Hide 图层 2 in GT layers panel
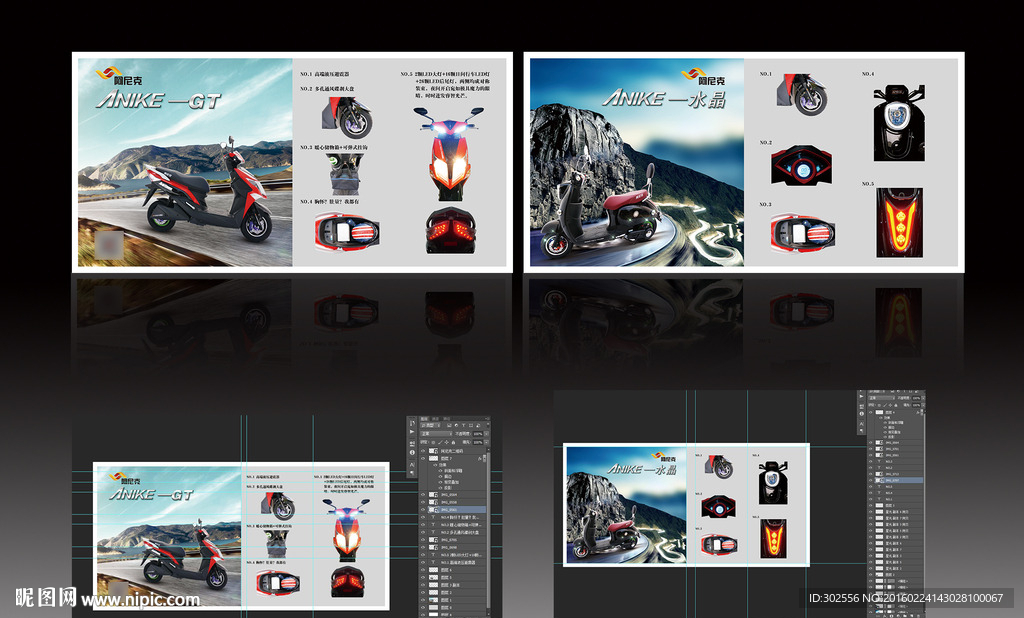 (423, 593)
